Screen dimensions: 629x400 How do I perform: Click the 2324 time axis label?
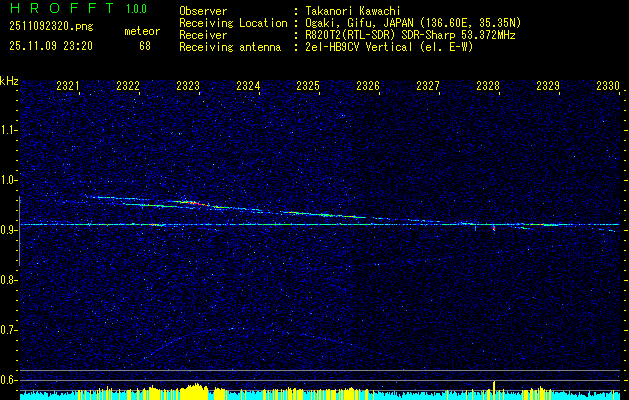tap(248, 85)
